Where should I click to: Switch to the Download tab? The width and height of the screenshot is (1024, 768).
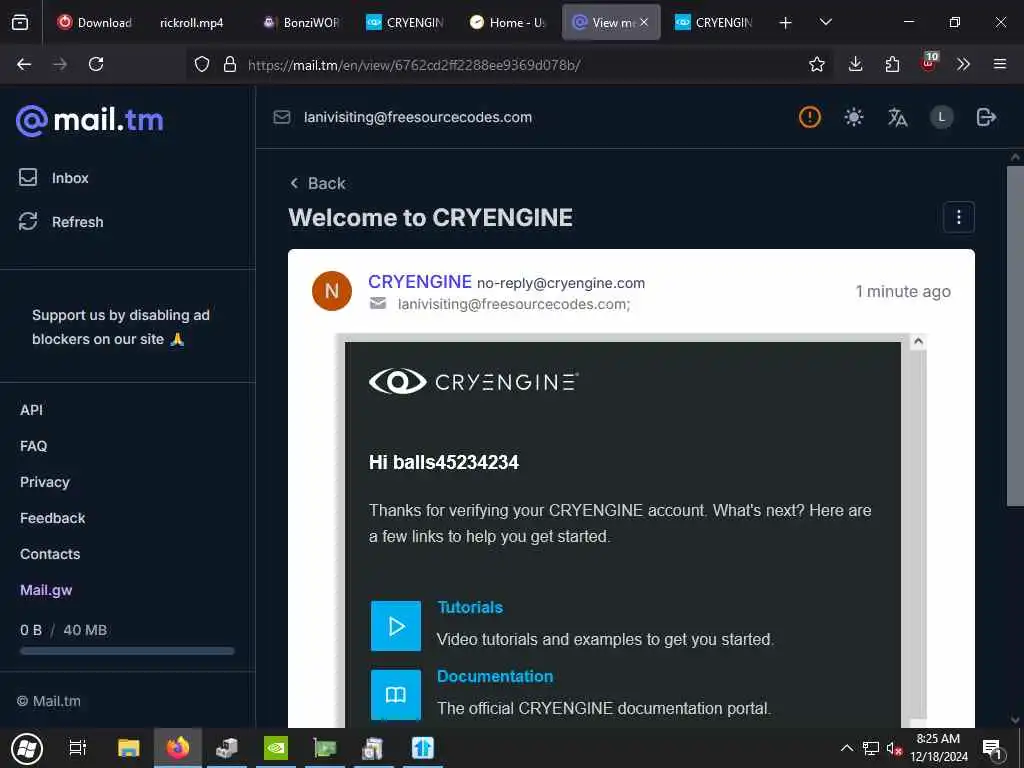point(95,22)
